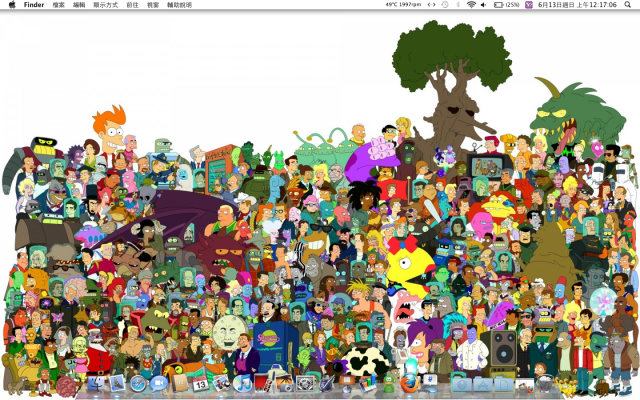Launch iChat from the Dock
Screen dimensions: 640x400
pyautogui.click(x=159, y=383)
